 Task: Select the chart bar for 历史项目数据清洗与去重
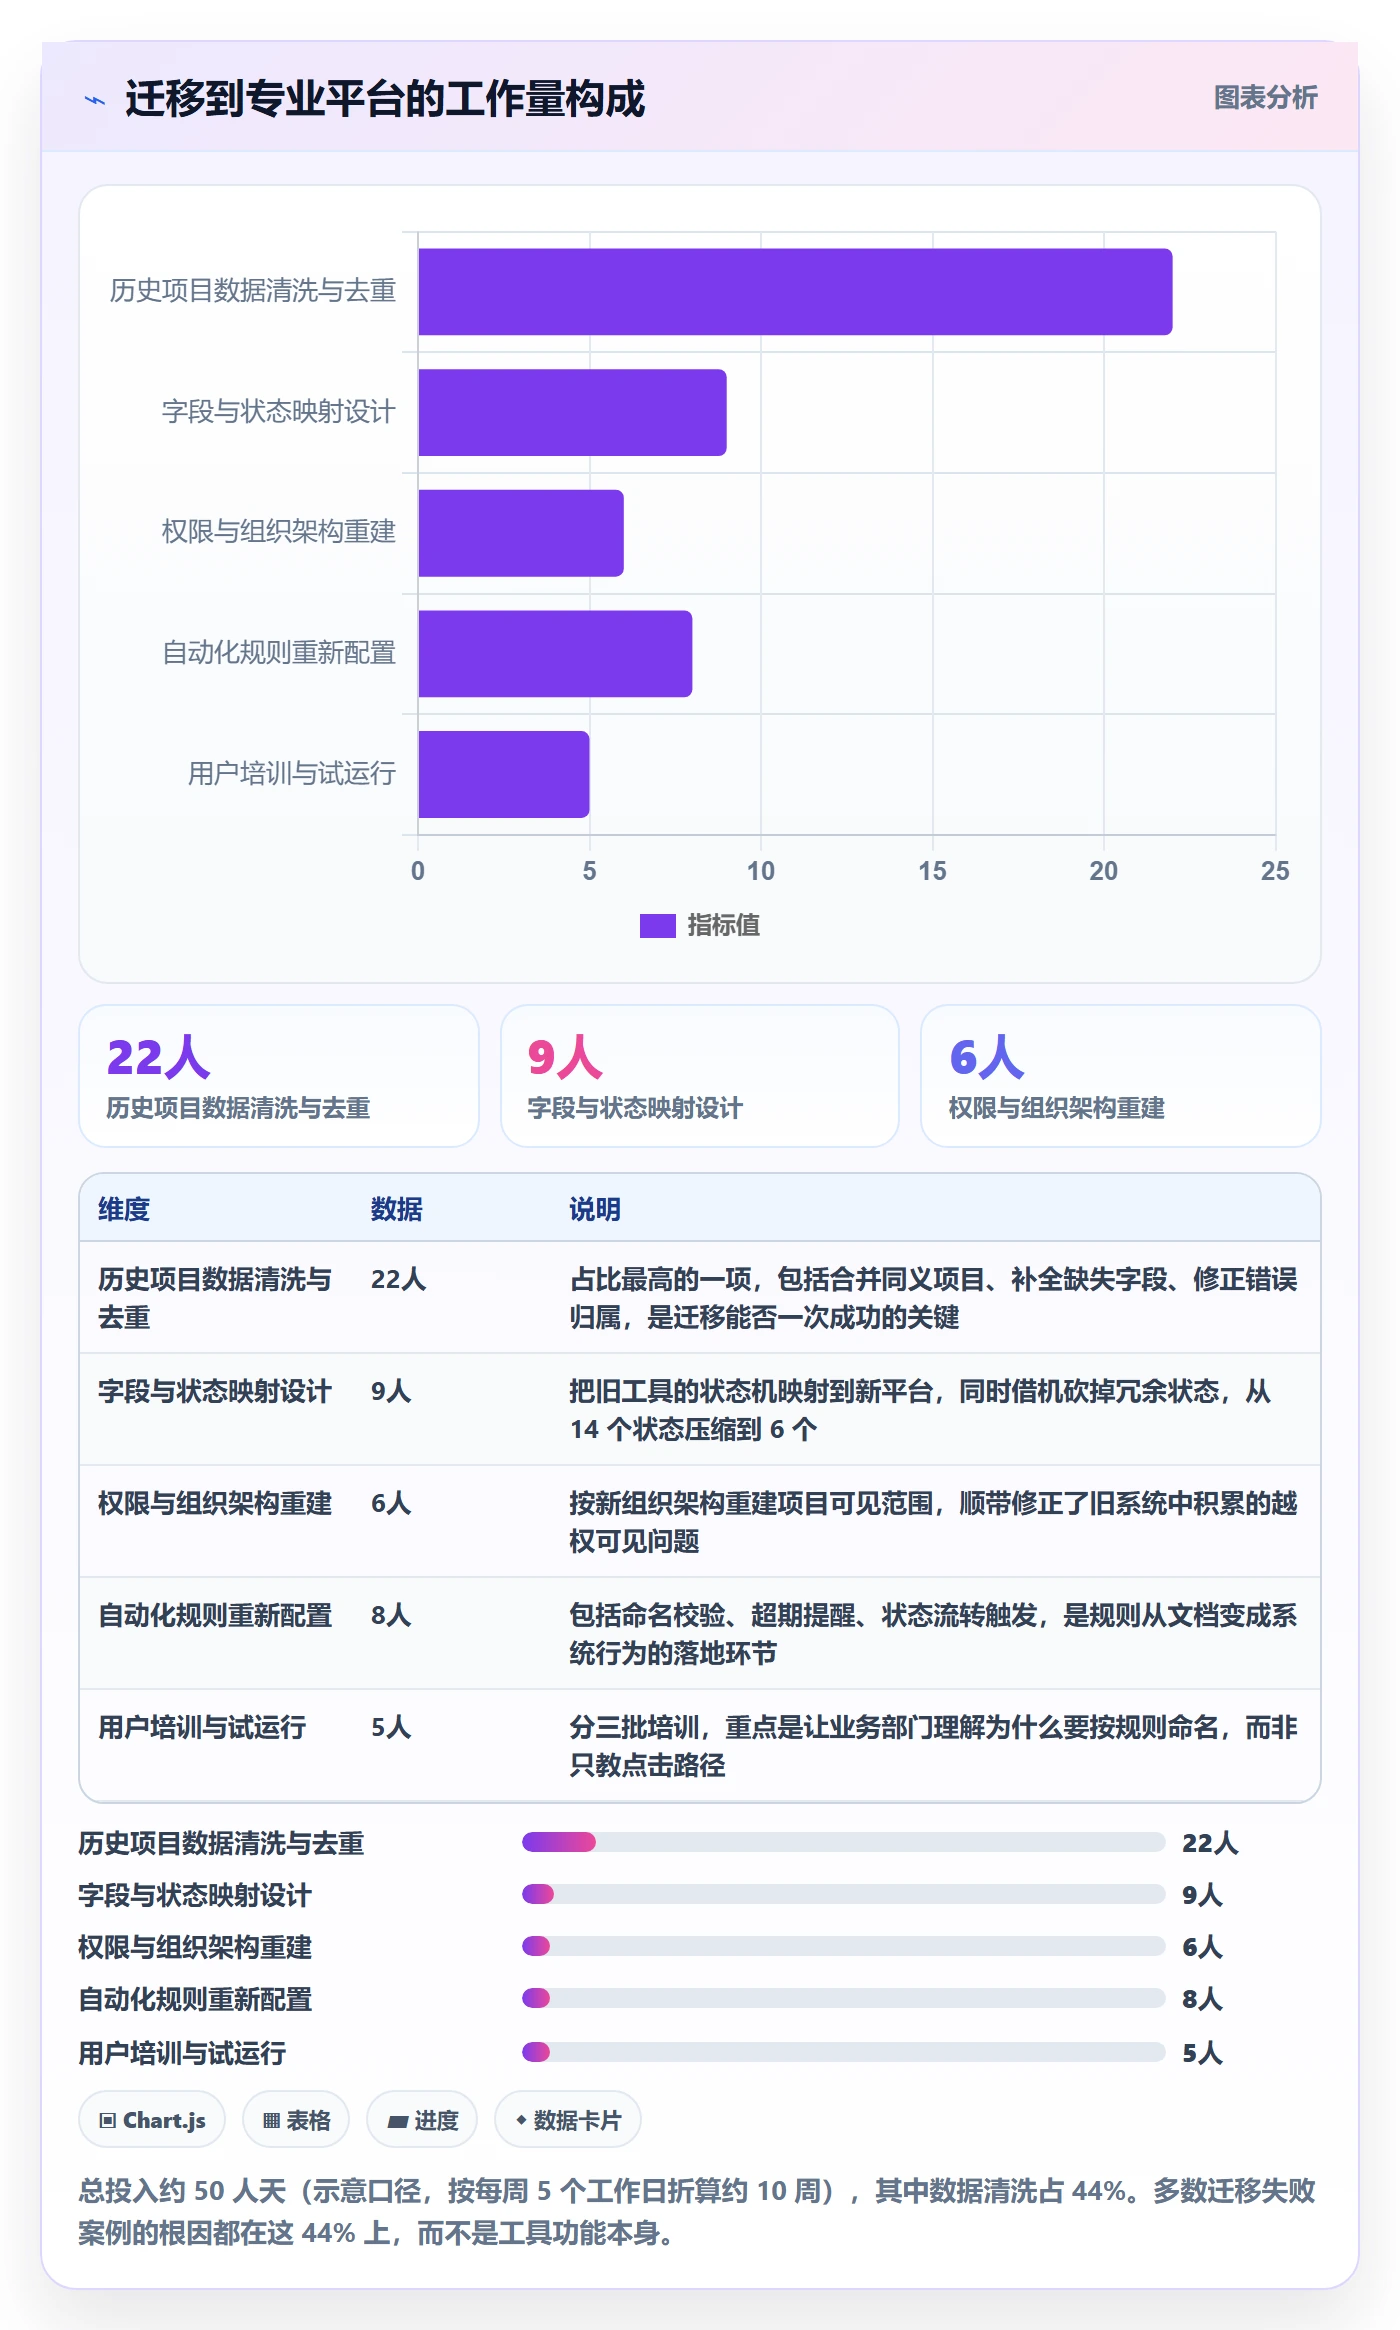pyautogui.click(x=795, y=292)
